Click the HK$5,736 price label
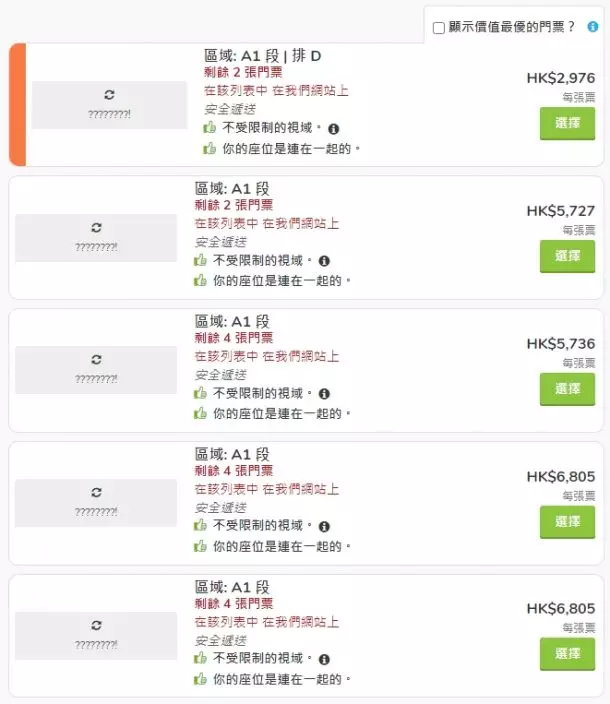Image resolution: width=610 pixels, height=704 pixels. click(x=560, y=344)
